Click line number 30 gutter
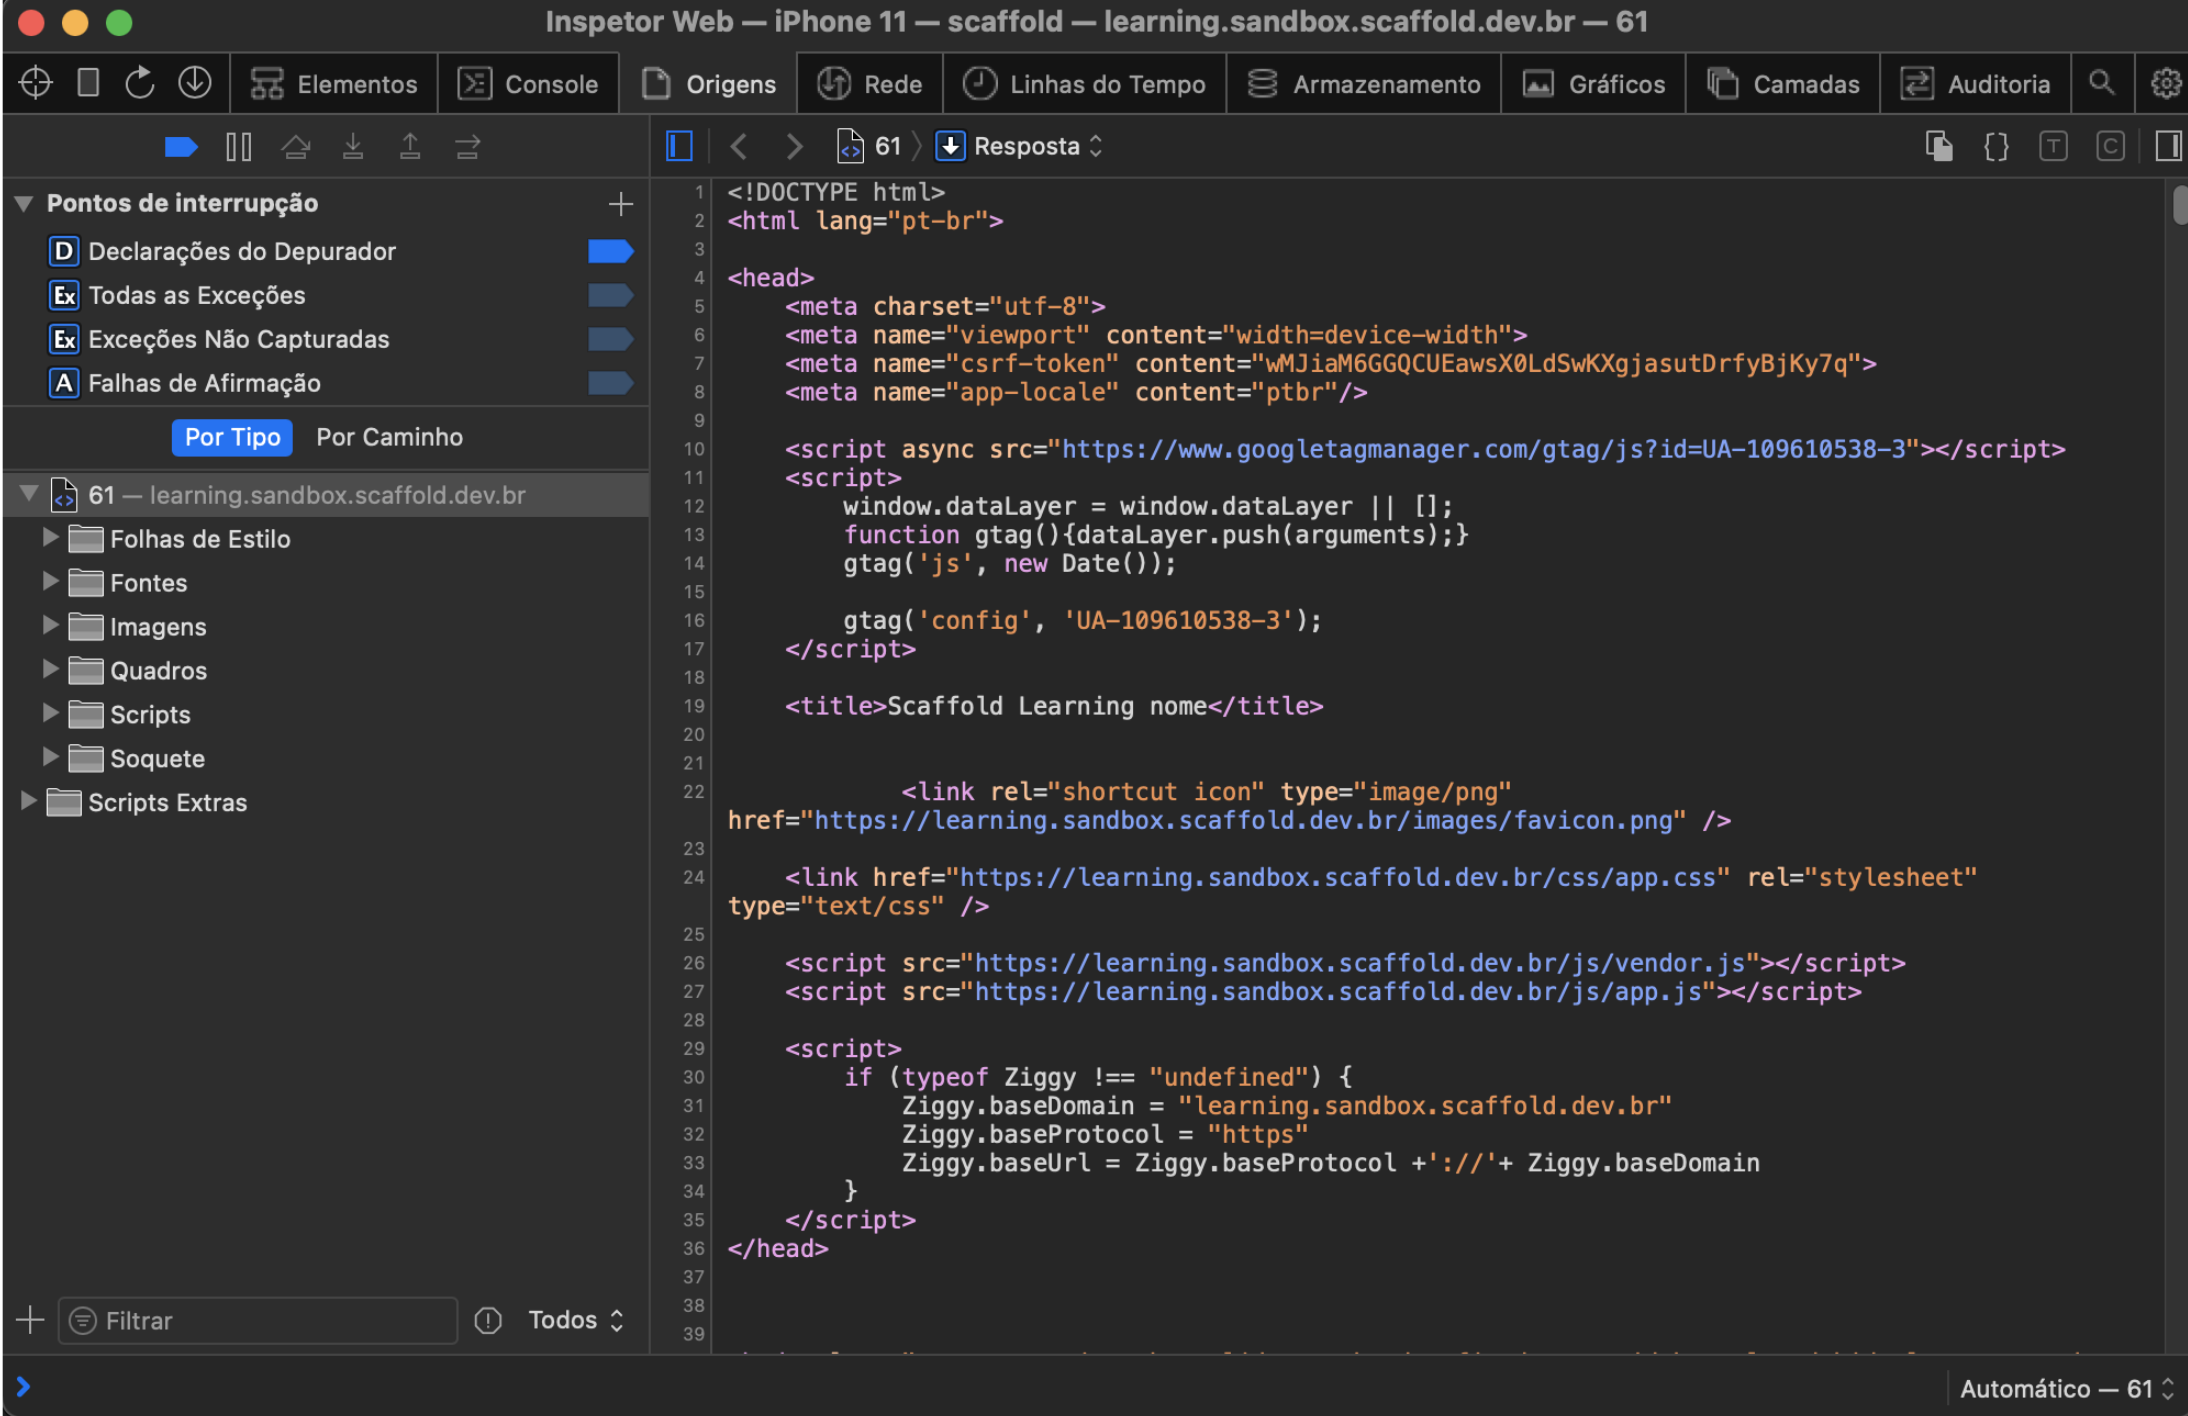 coord(694,1077)
